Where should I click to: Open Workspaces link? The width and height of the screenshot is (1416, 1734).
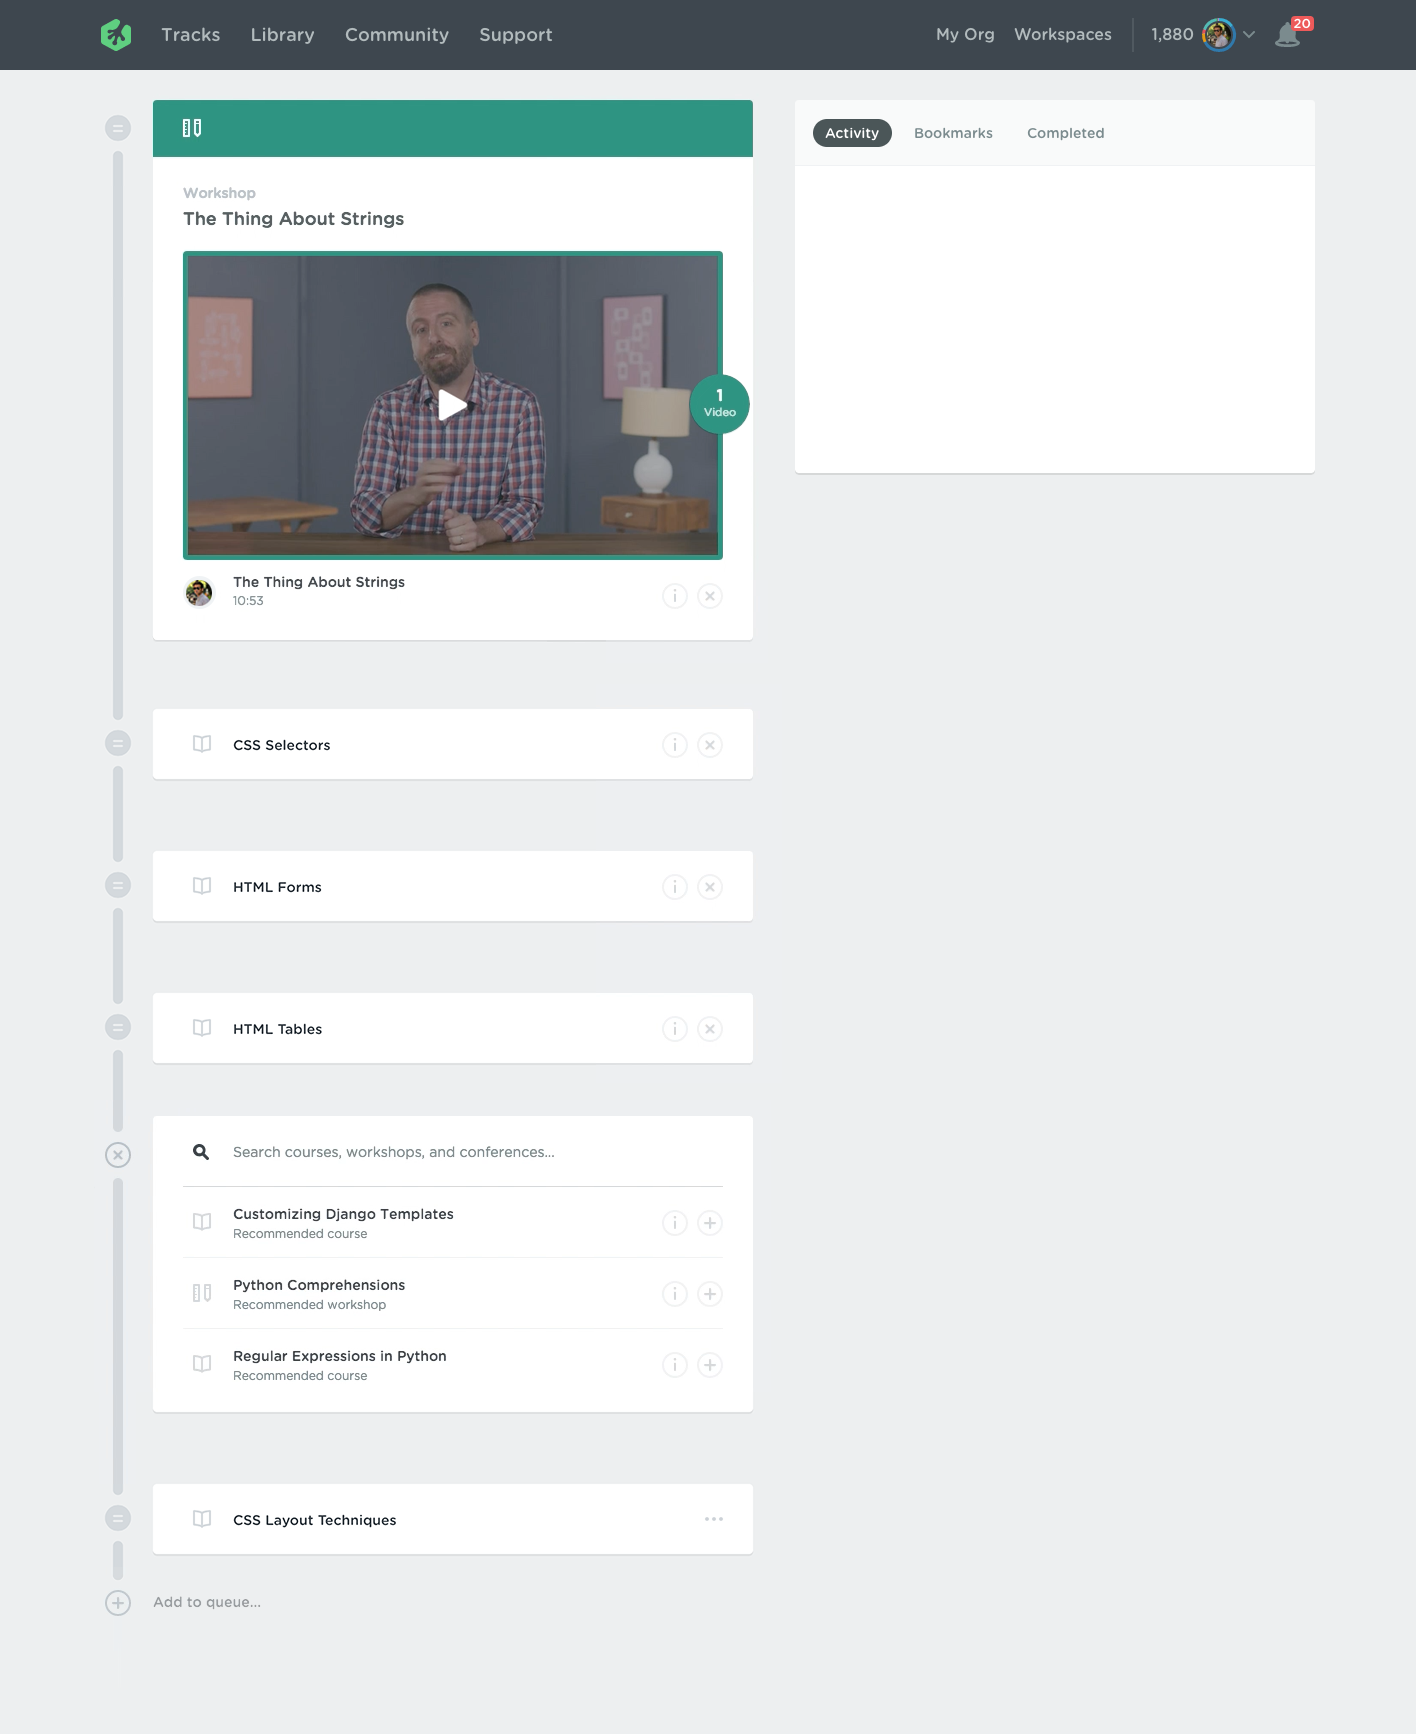tap(1063, 34)
